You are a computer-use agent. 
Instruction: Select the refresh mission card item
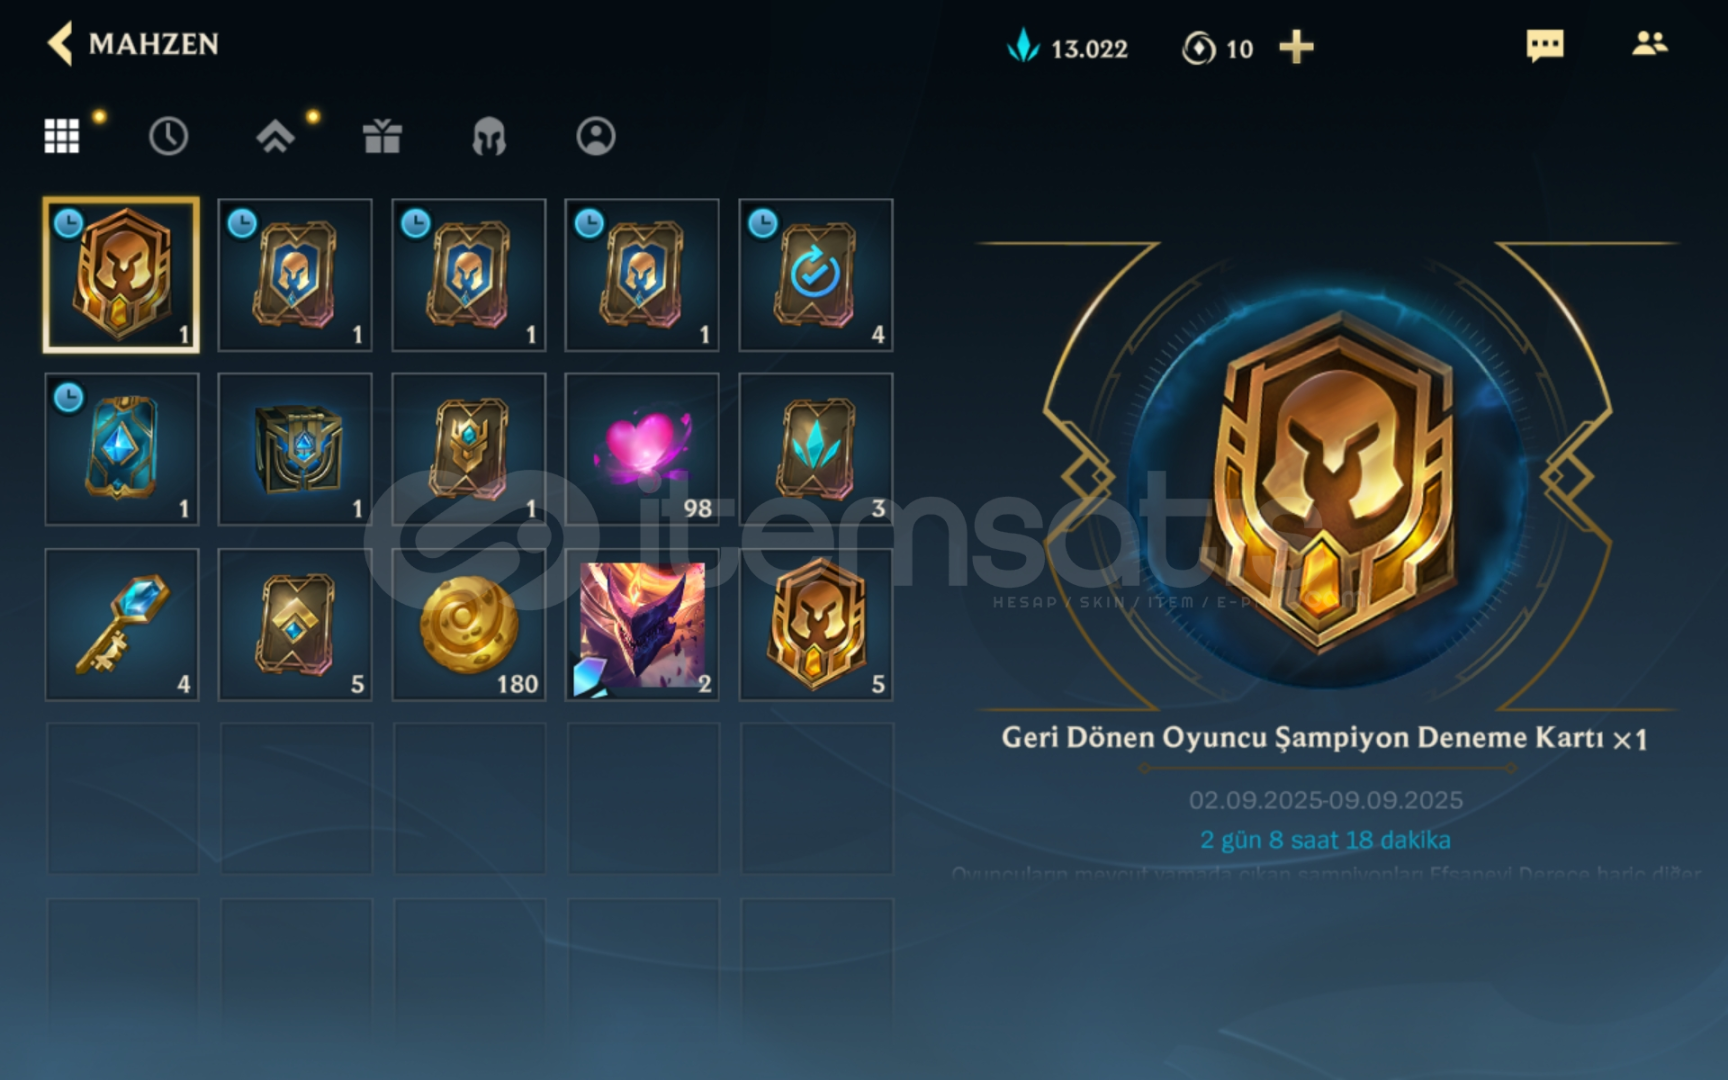pyautogui.click(x=816, y=275)
